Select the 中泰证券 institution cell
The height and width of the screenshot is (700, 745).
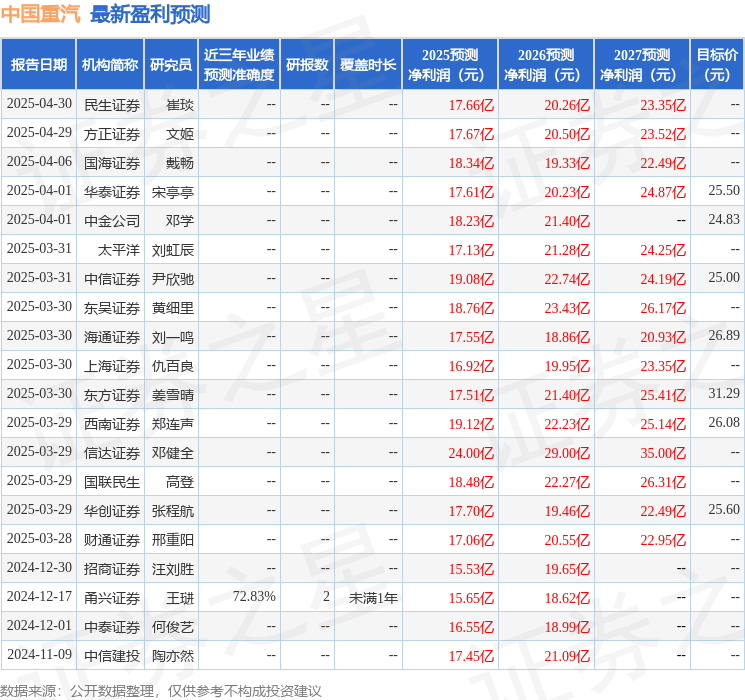pyautogui.click(x=112, y=627)
